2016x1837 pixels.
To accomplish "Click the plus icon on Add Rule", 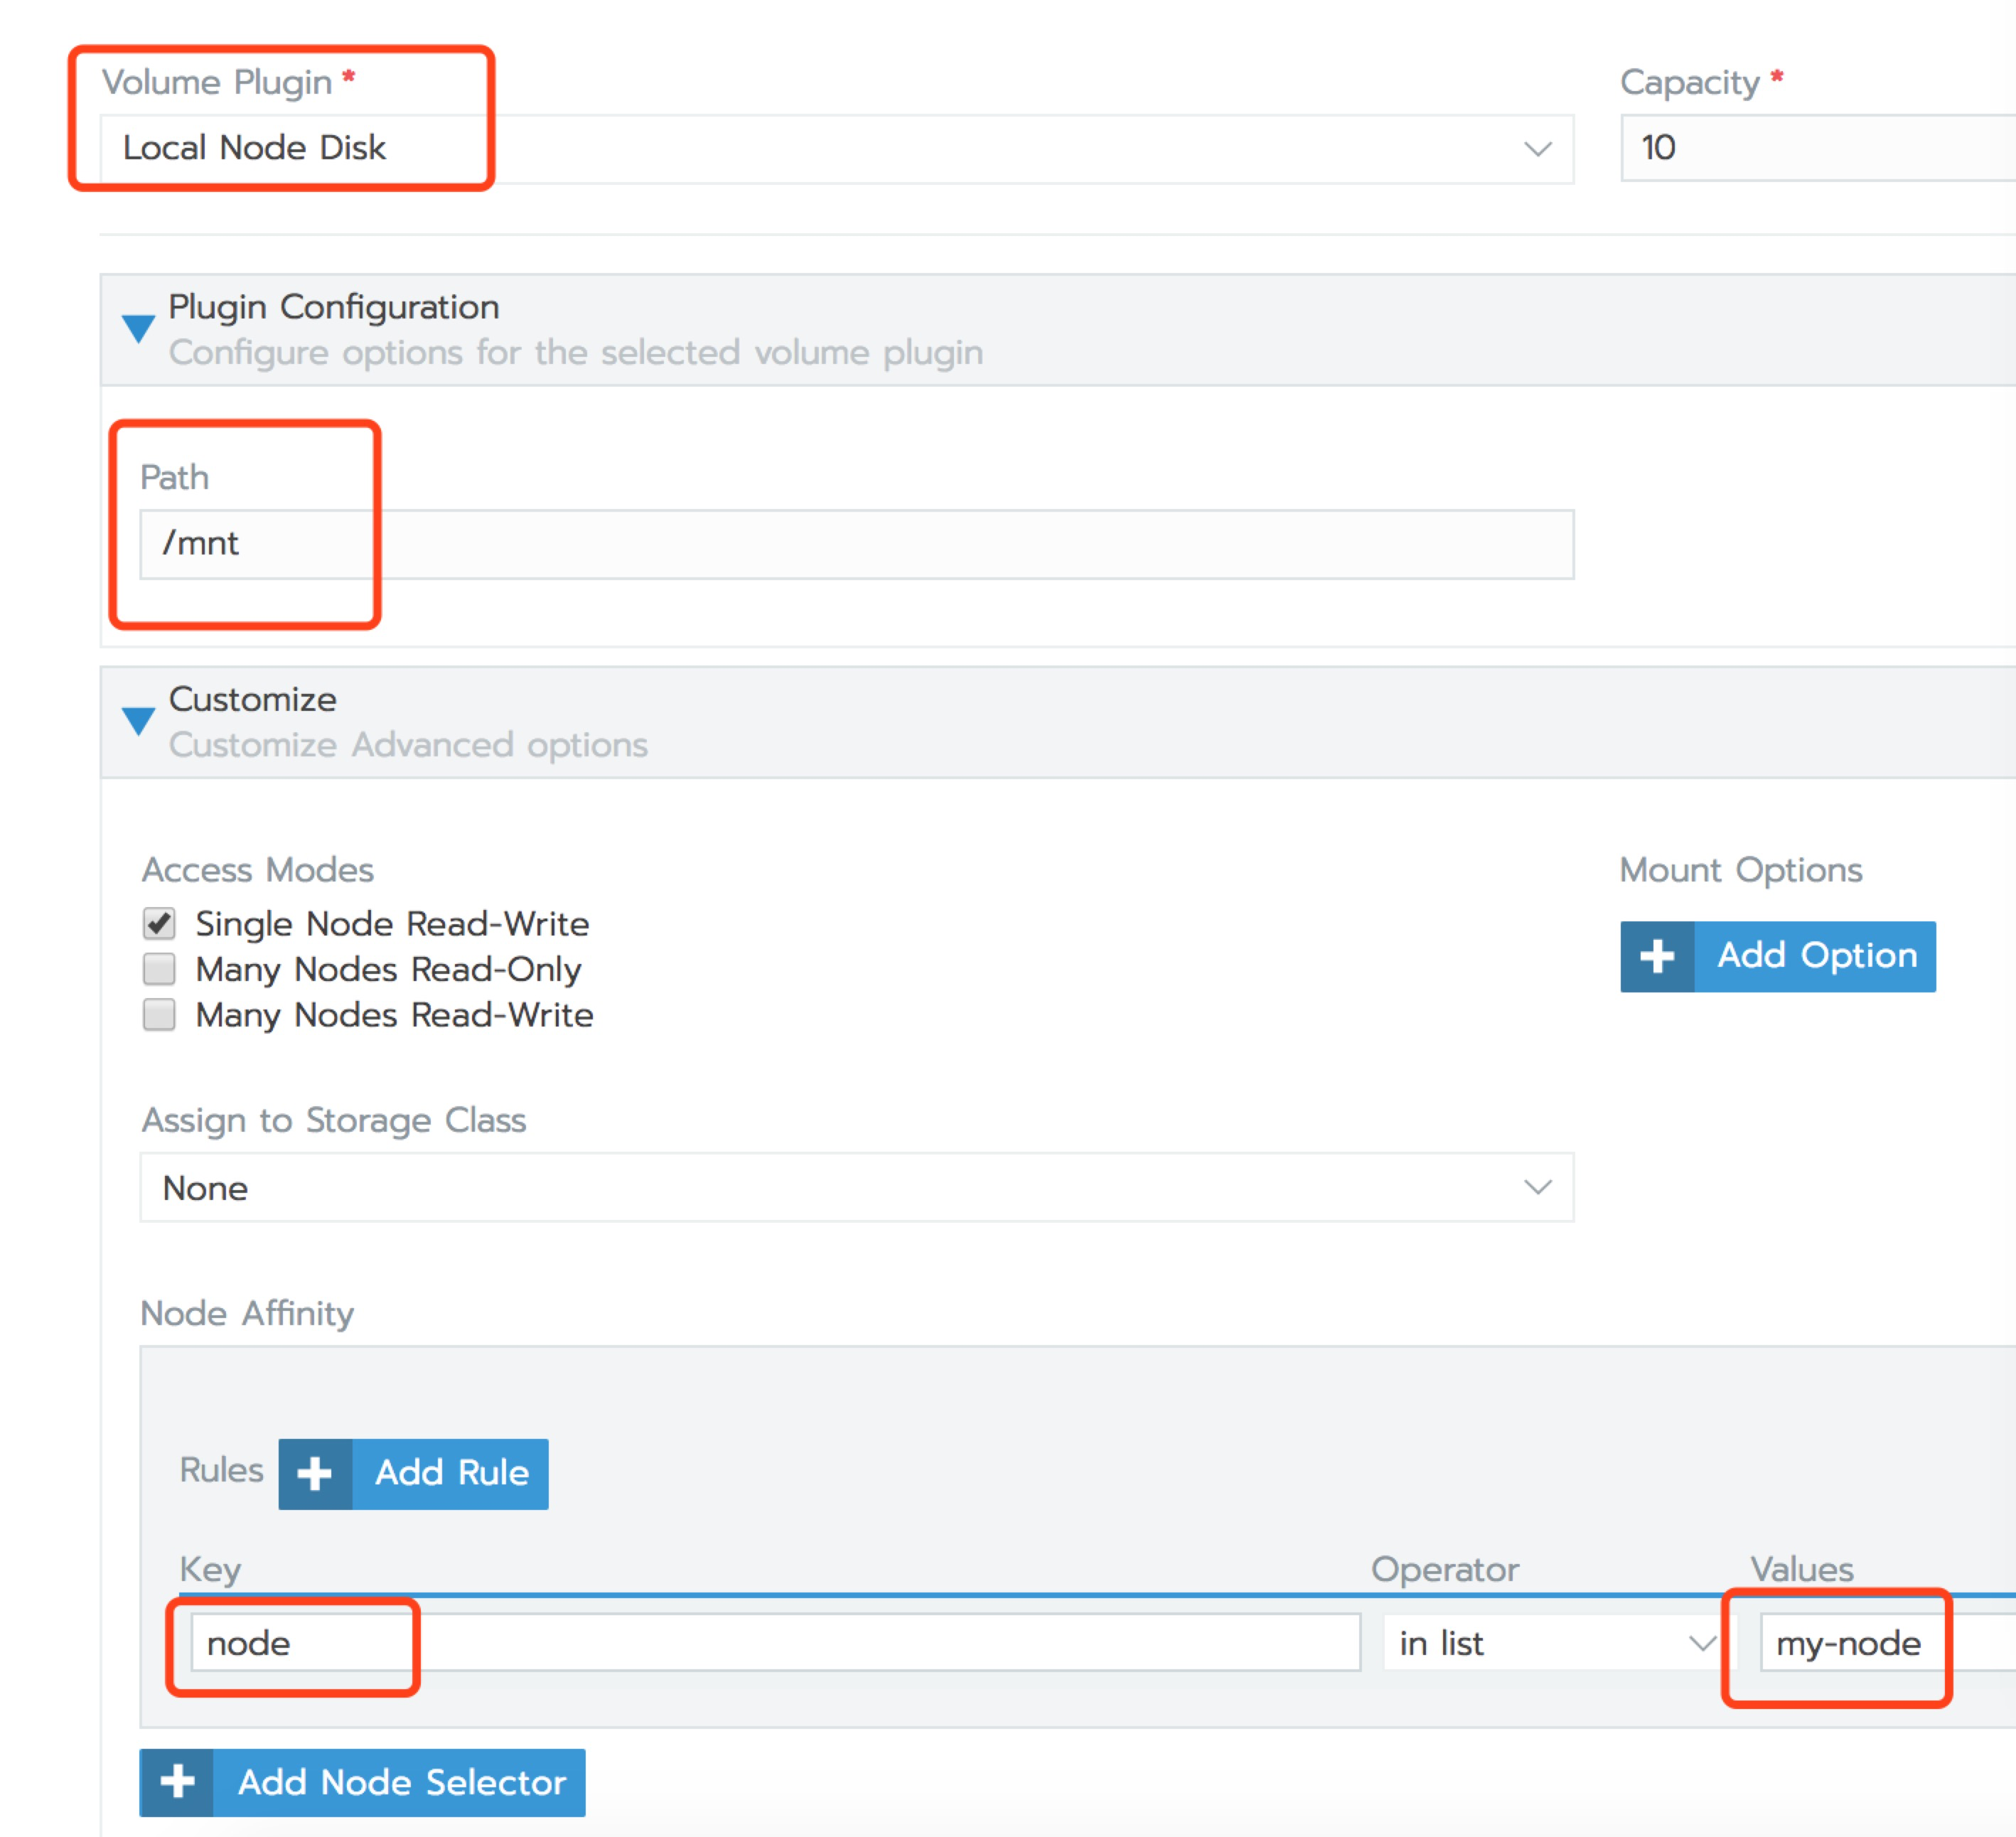I will pos(315,1473).
